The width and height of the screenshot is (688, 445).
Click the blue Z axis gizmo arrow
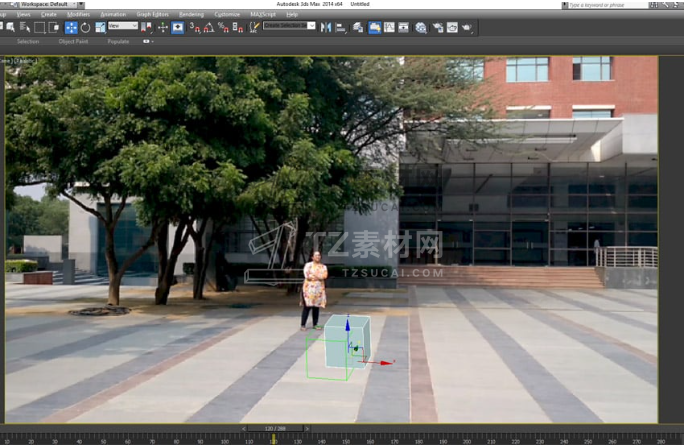coord(348,325)
